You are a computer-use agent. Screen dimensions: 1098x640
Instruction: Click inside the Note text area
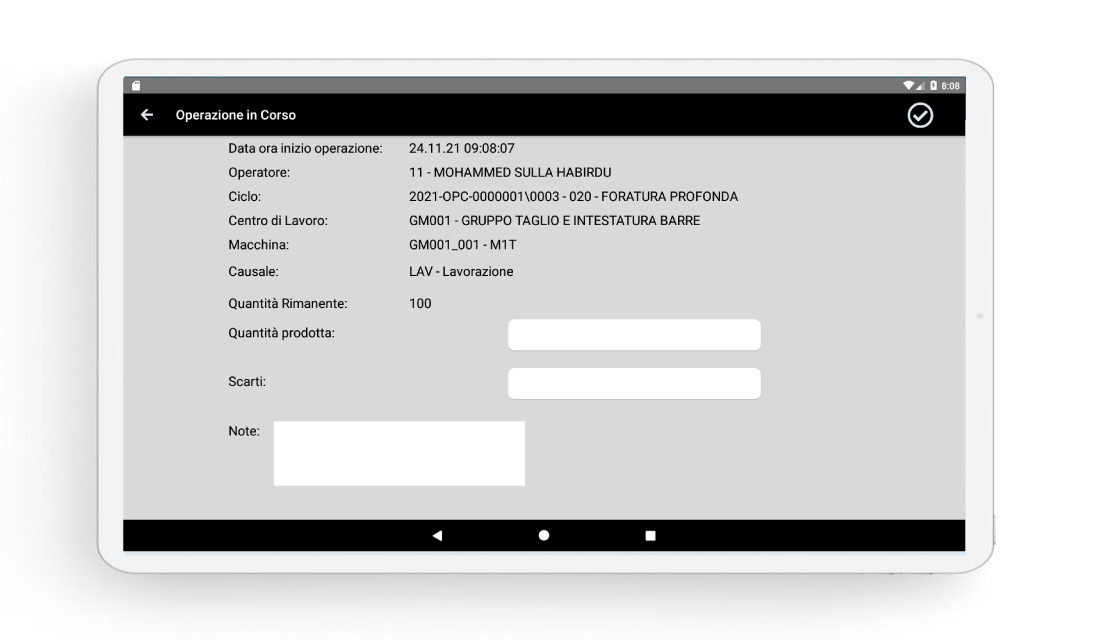click(399, 454)
